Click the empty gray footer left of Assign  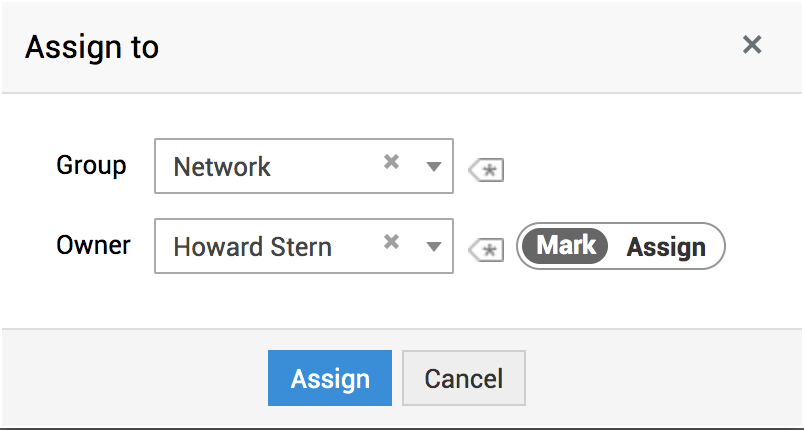pos(130,378)
